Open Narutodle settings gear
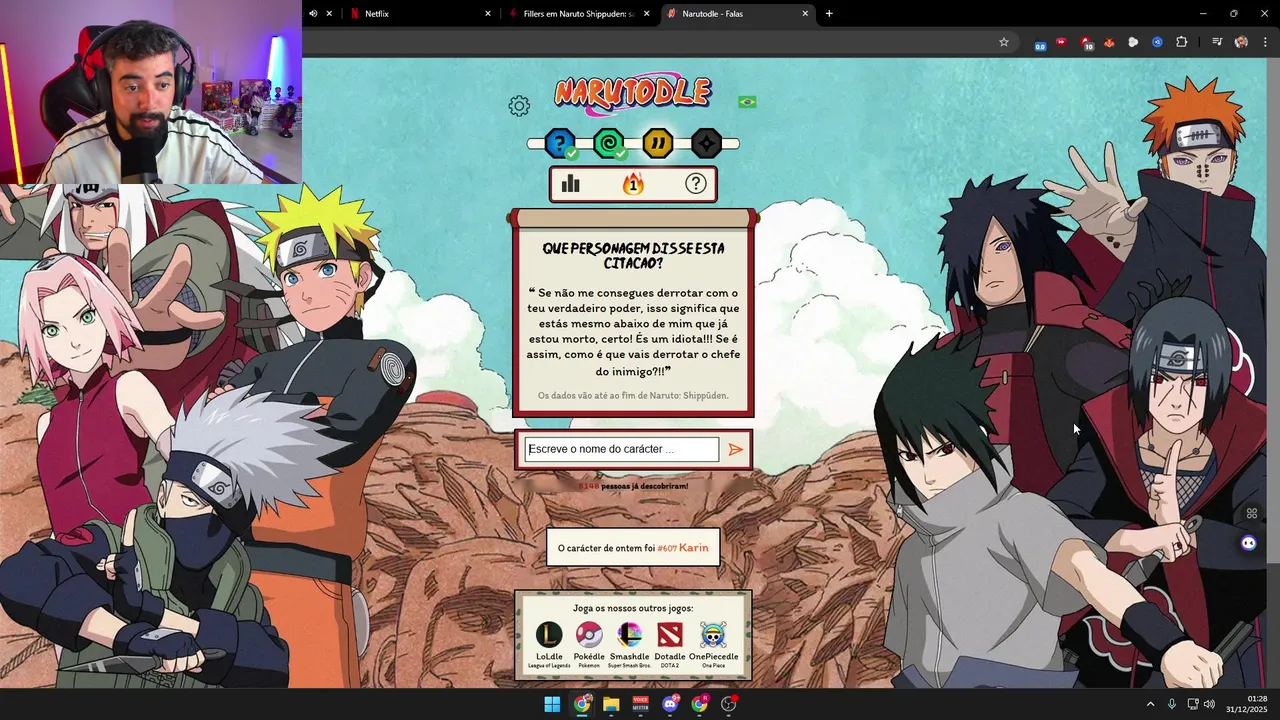The width and height of the screenshot is (1280, 720). pyautogui.click(x=519, y=105)
